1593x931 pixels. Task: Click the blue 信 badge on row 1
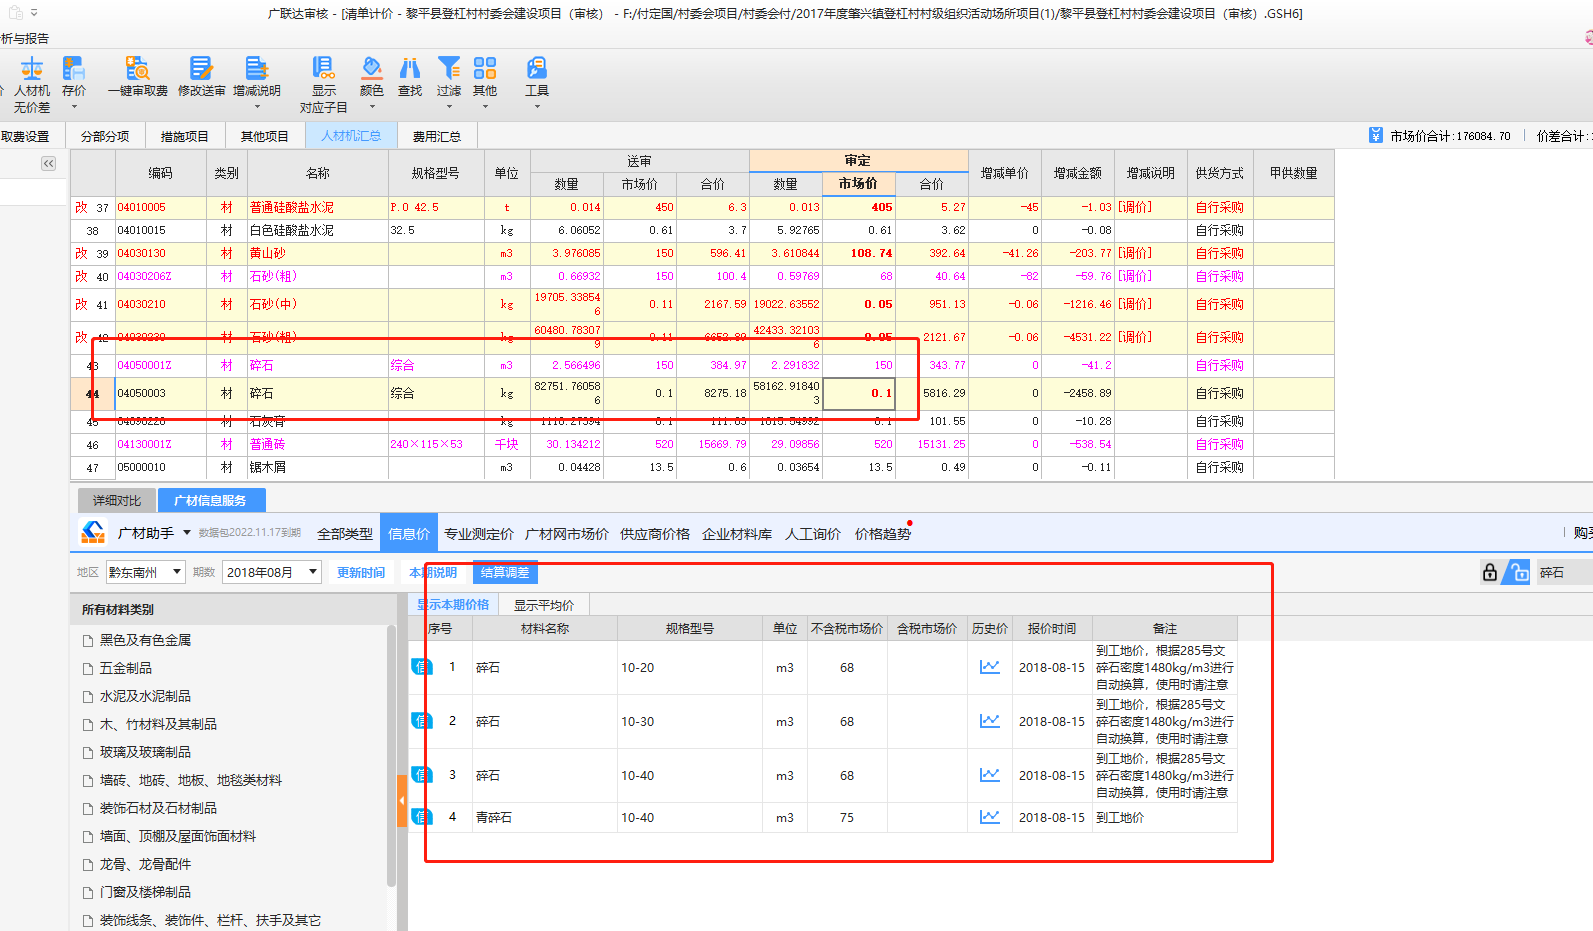420,667
